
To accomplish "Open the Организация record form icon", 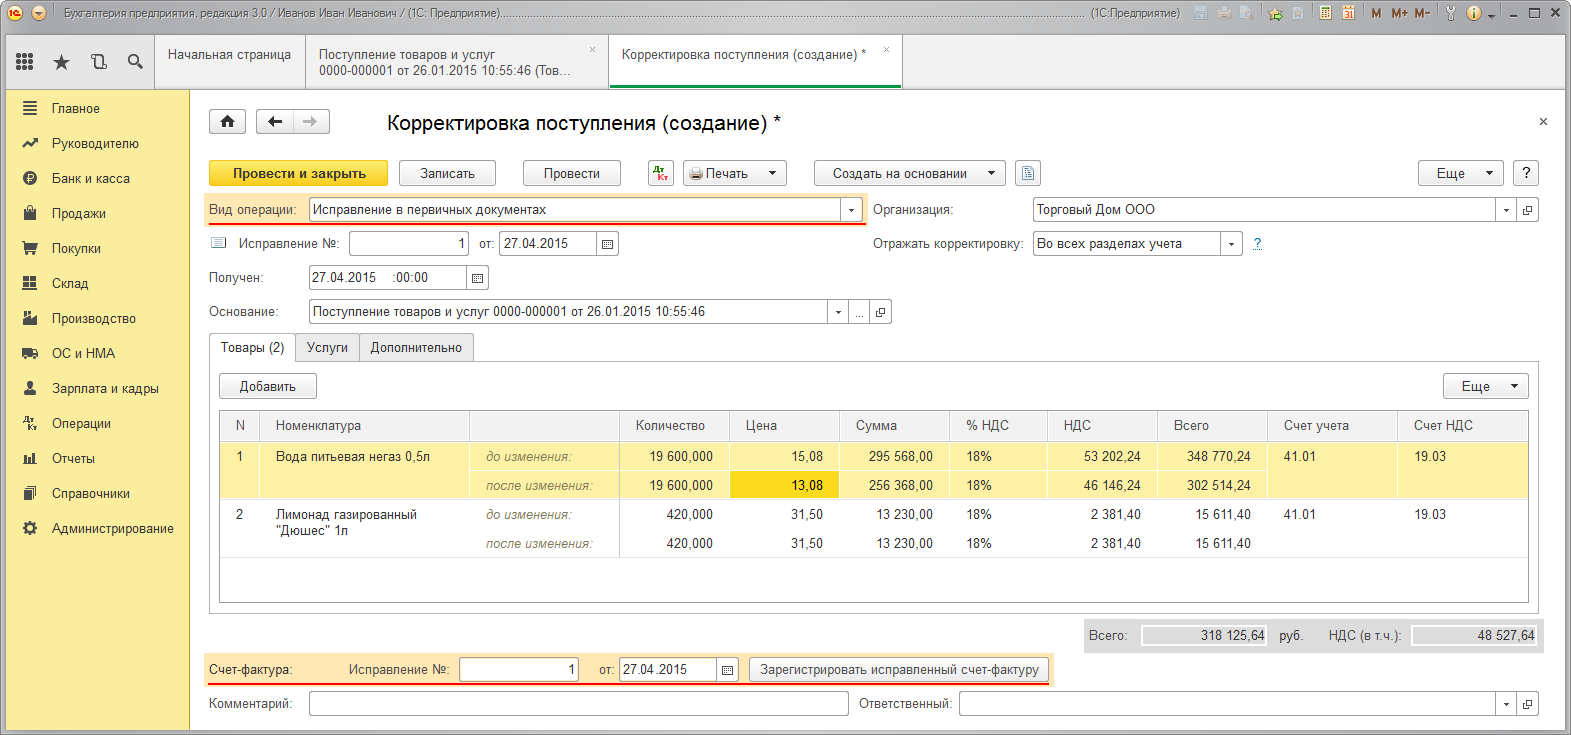I will (x=1527, y=210).
